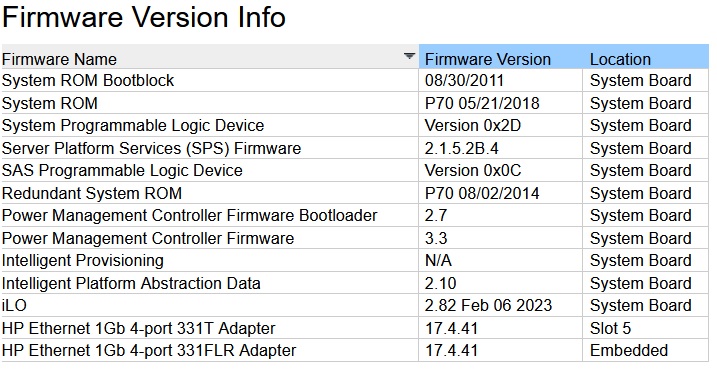Click iLO version 2.82 Feb 06 2023 cell
Image resolution: width=717 pixels, height=377 pixels.
coord(501,306)
